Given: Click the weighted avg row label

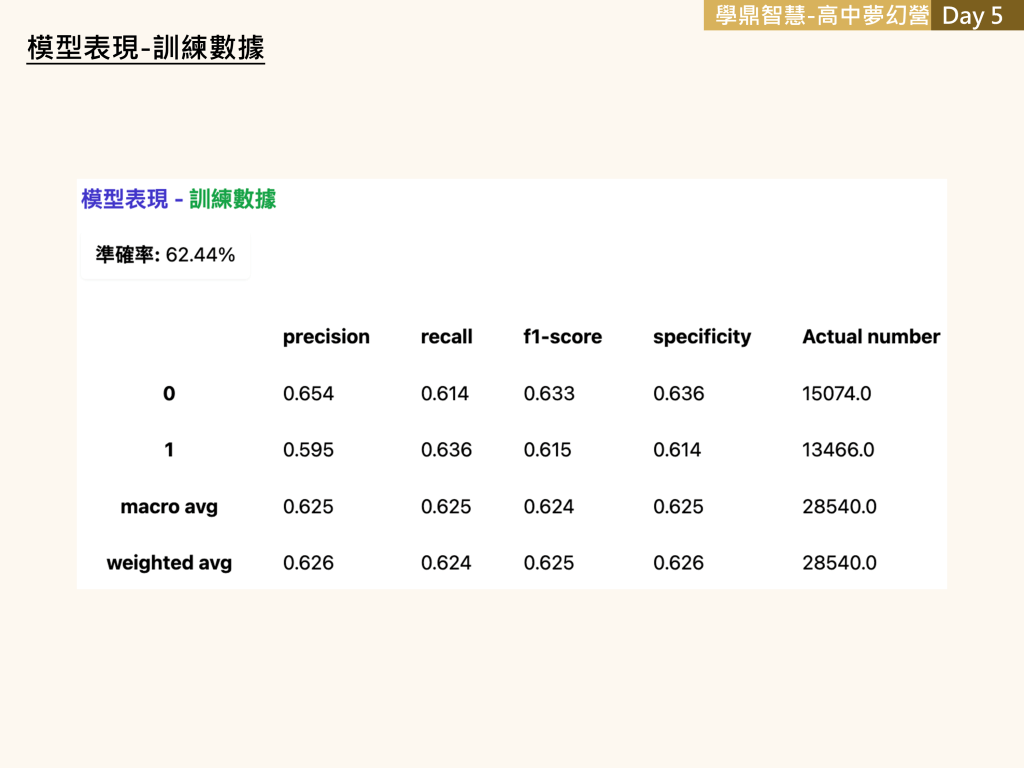Looking at the screenshot, I should 169,563.
